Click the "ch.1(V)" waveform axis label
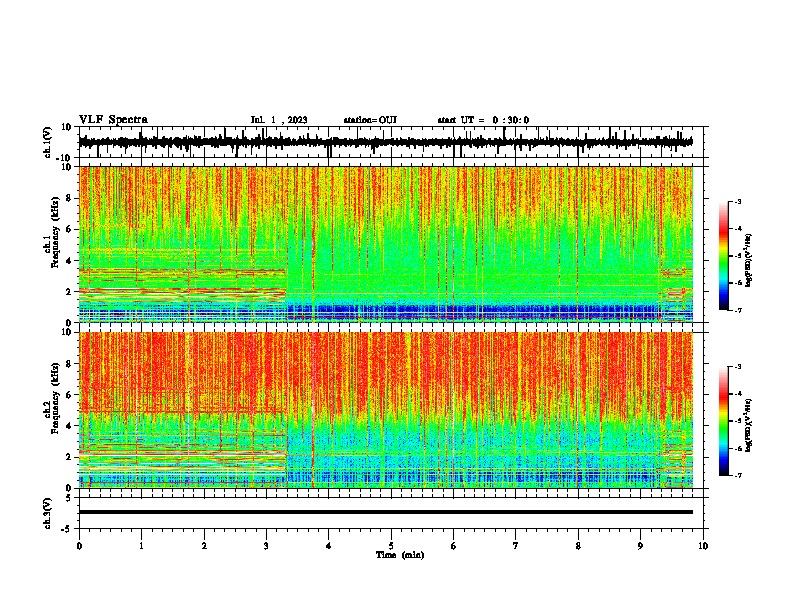 click(48, 142)
